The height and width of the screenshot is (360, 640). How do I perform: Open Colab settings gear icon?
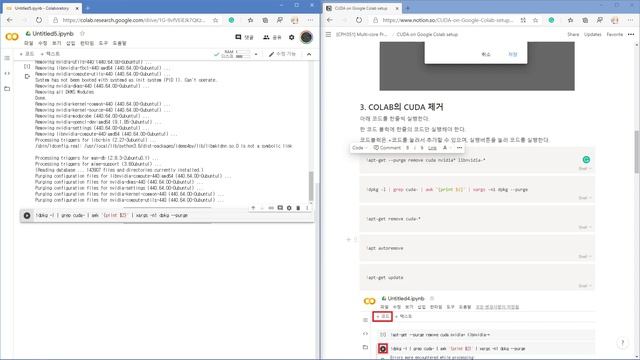click(x=291, y=37)
